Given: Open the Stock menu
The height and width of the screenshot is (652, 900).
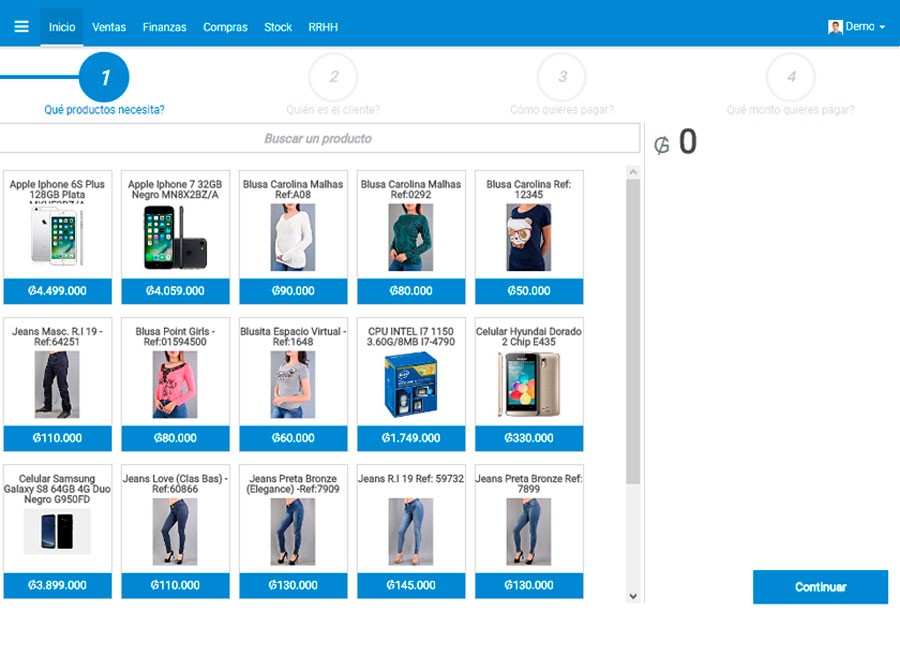Looking at the screenshot, I should [278, 27].
